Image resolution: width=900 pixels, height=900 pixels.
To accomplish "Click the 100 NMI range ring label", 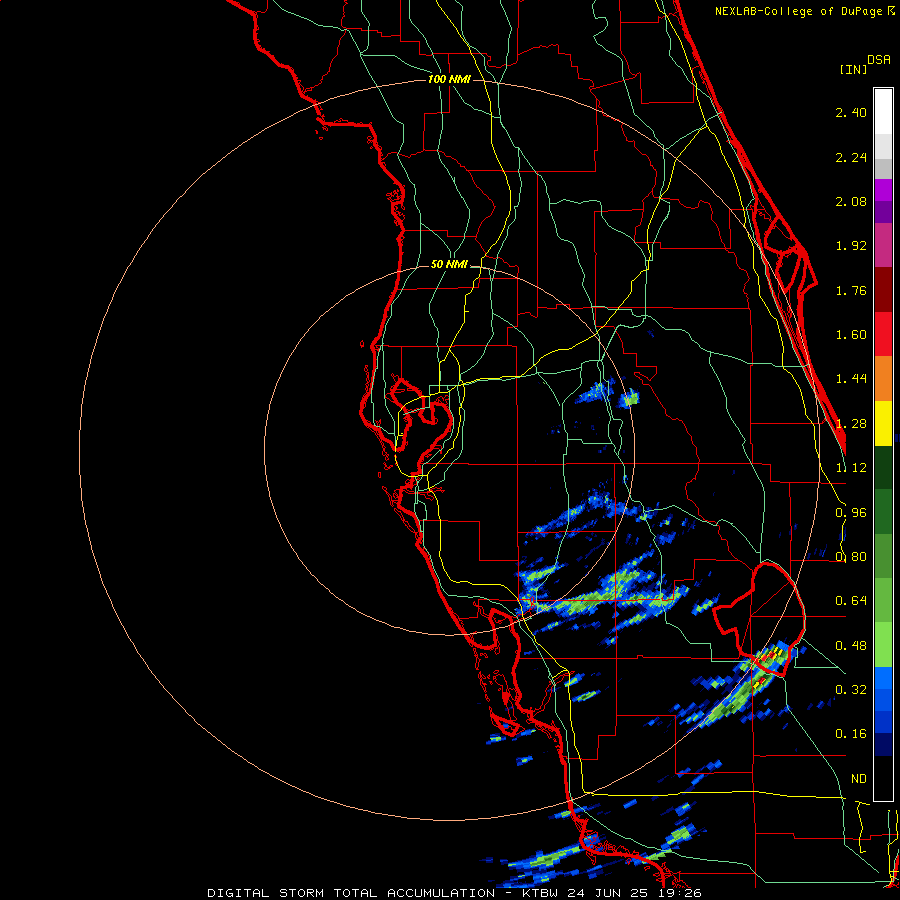I will click(x=449, y=79).
